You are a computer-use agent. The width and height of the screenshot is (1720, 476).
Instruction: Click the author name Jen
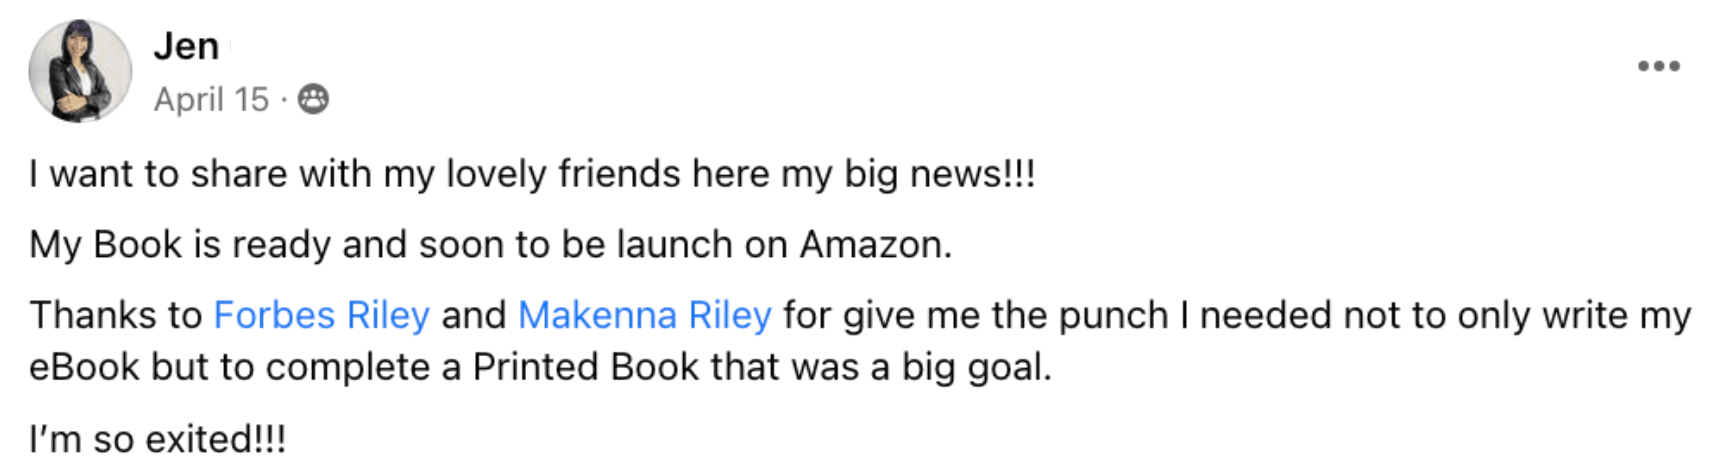tap(186, 46)
